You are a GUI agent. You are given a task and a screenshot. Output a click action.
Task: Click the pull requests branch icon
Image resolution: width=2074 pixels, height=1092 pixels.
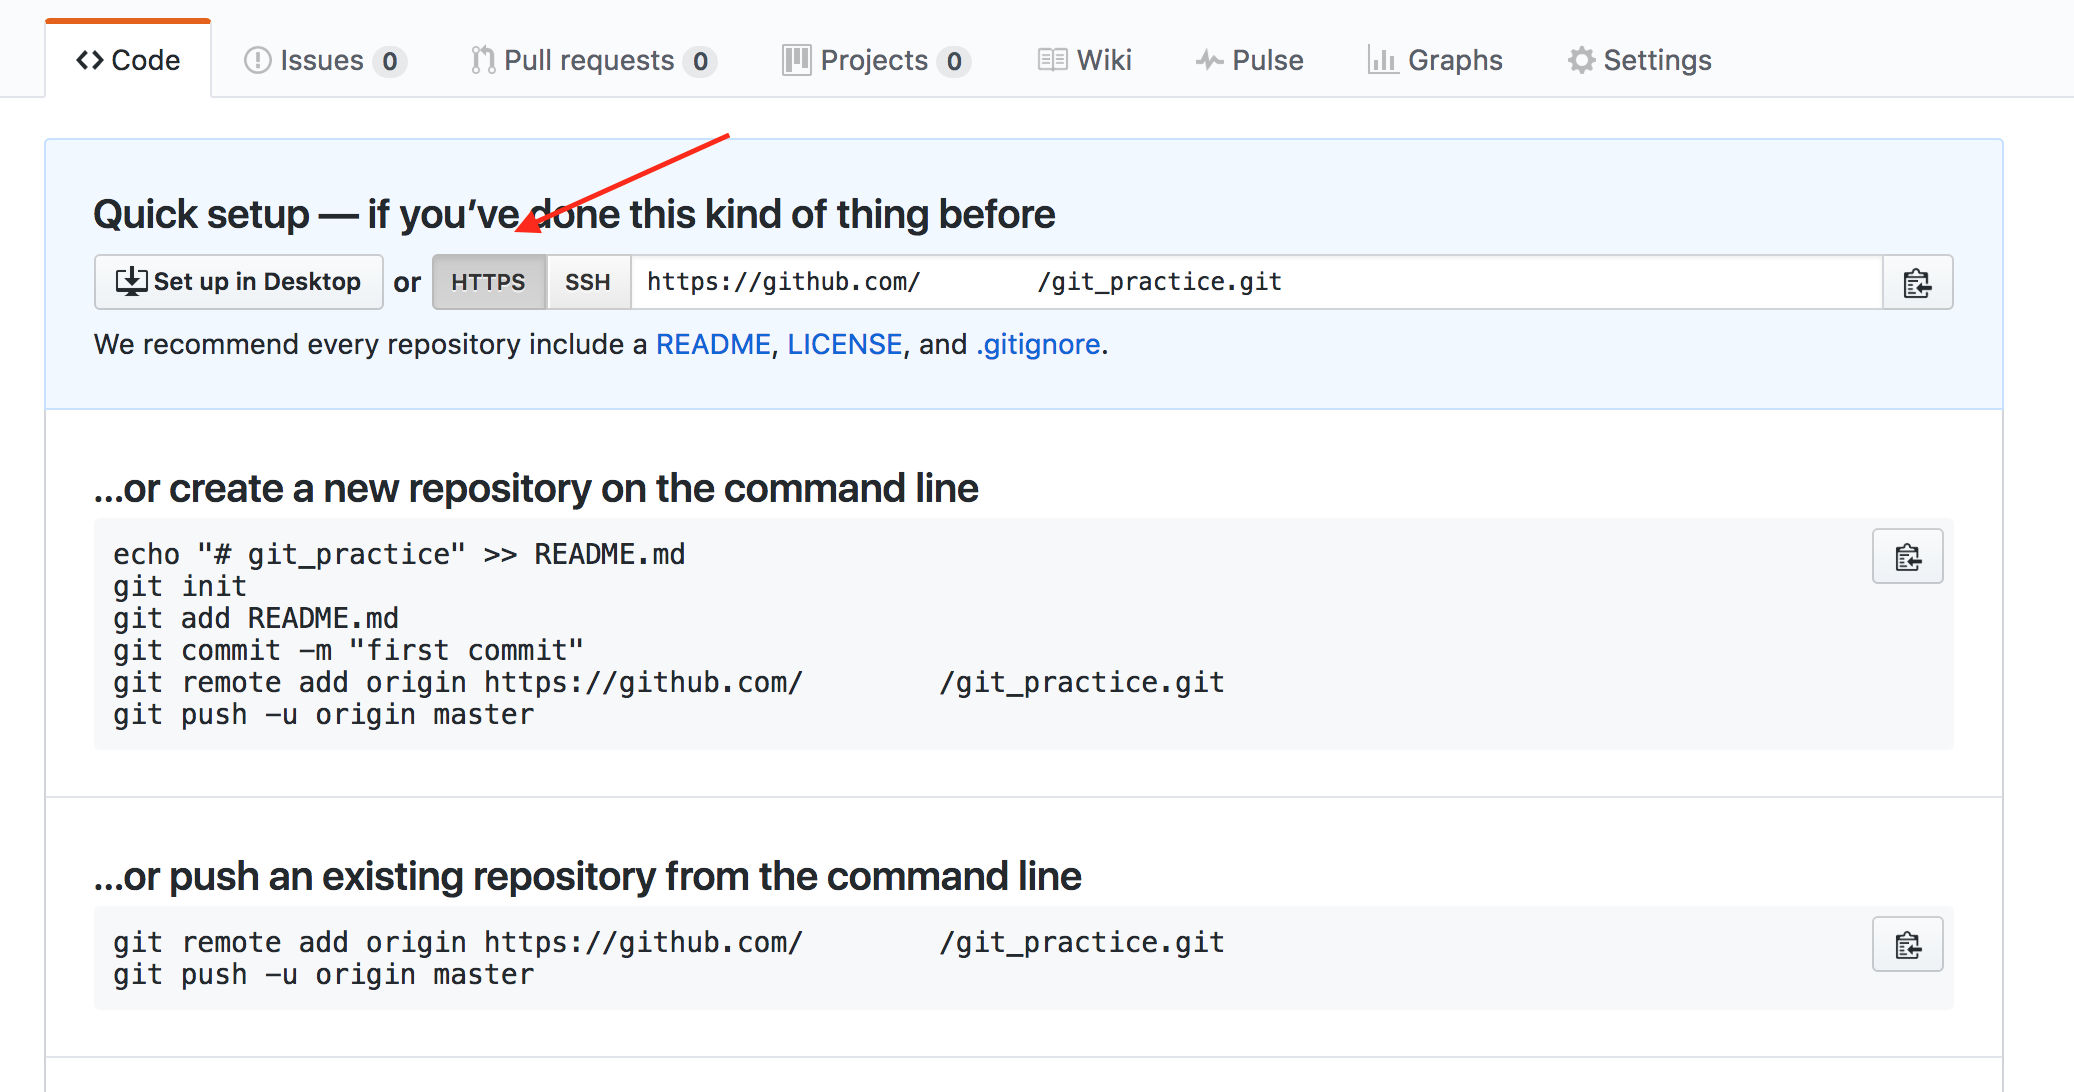481,60
